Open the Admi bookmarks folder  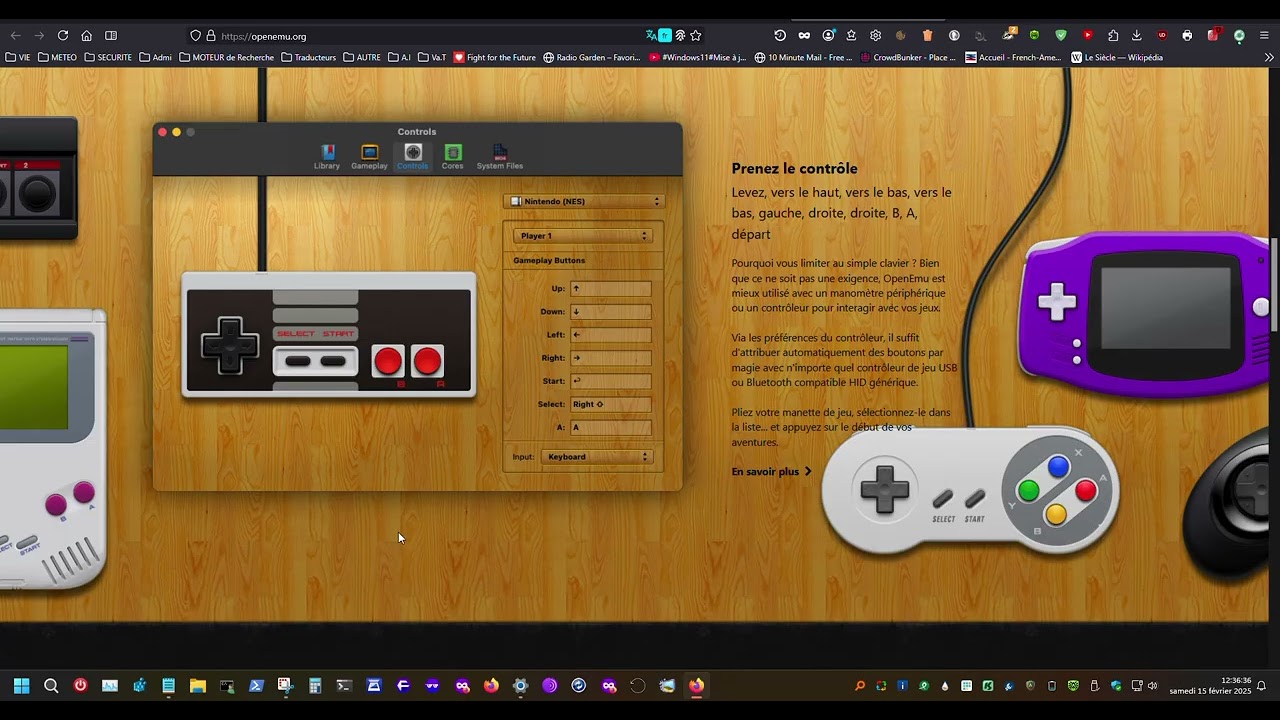(x=155, y=57)
